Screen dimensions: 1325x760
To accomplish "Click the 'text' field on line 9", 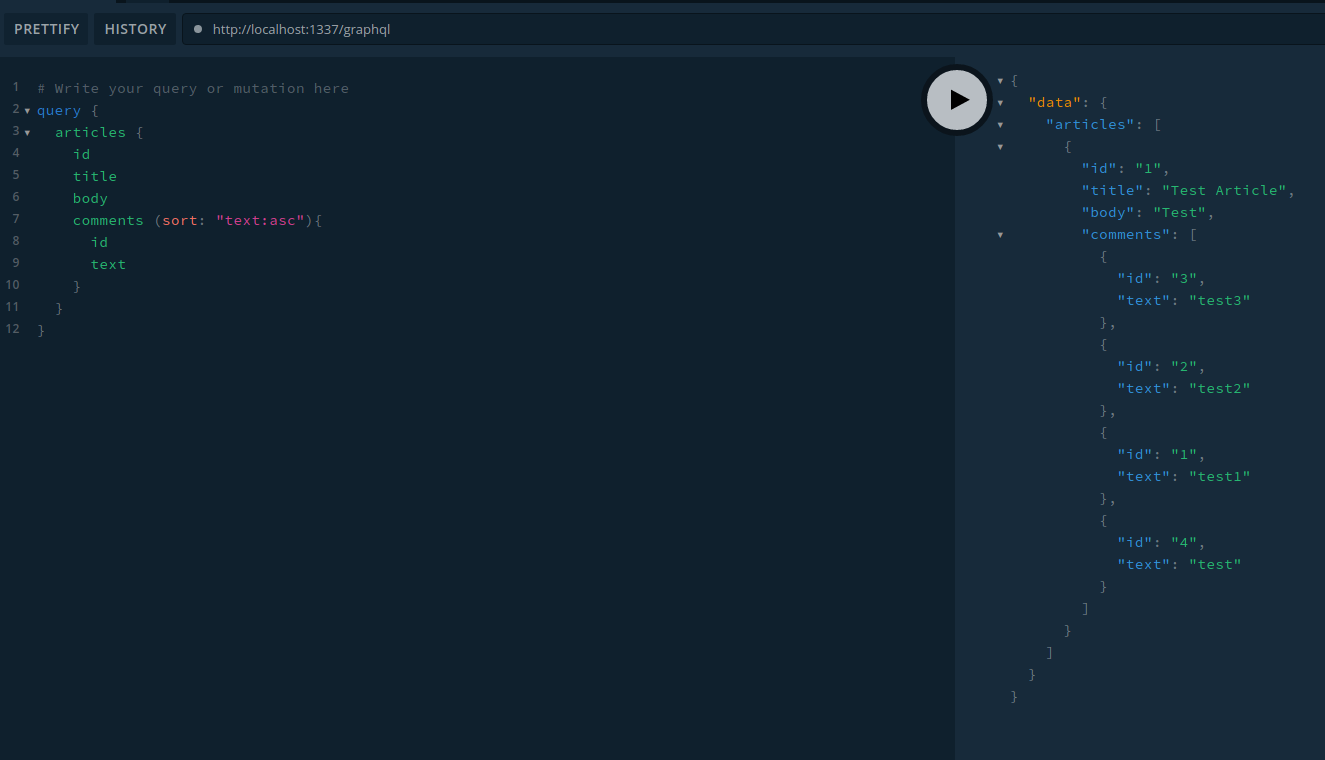I will tap(108, 264).
